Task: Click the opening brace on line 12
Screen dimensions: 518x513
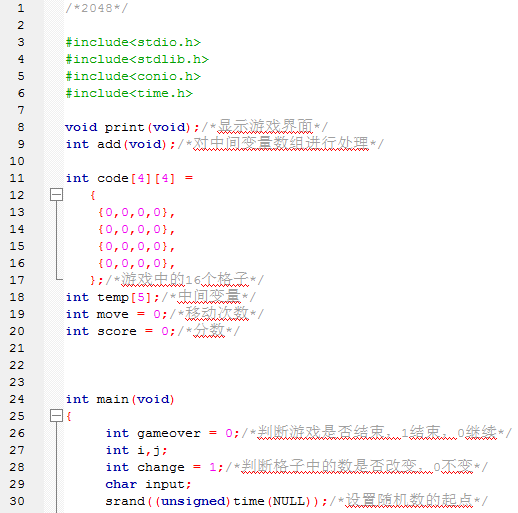Action: [x=93, y=195]
